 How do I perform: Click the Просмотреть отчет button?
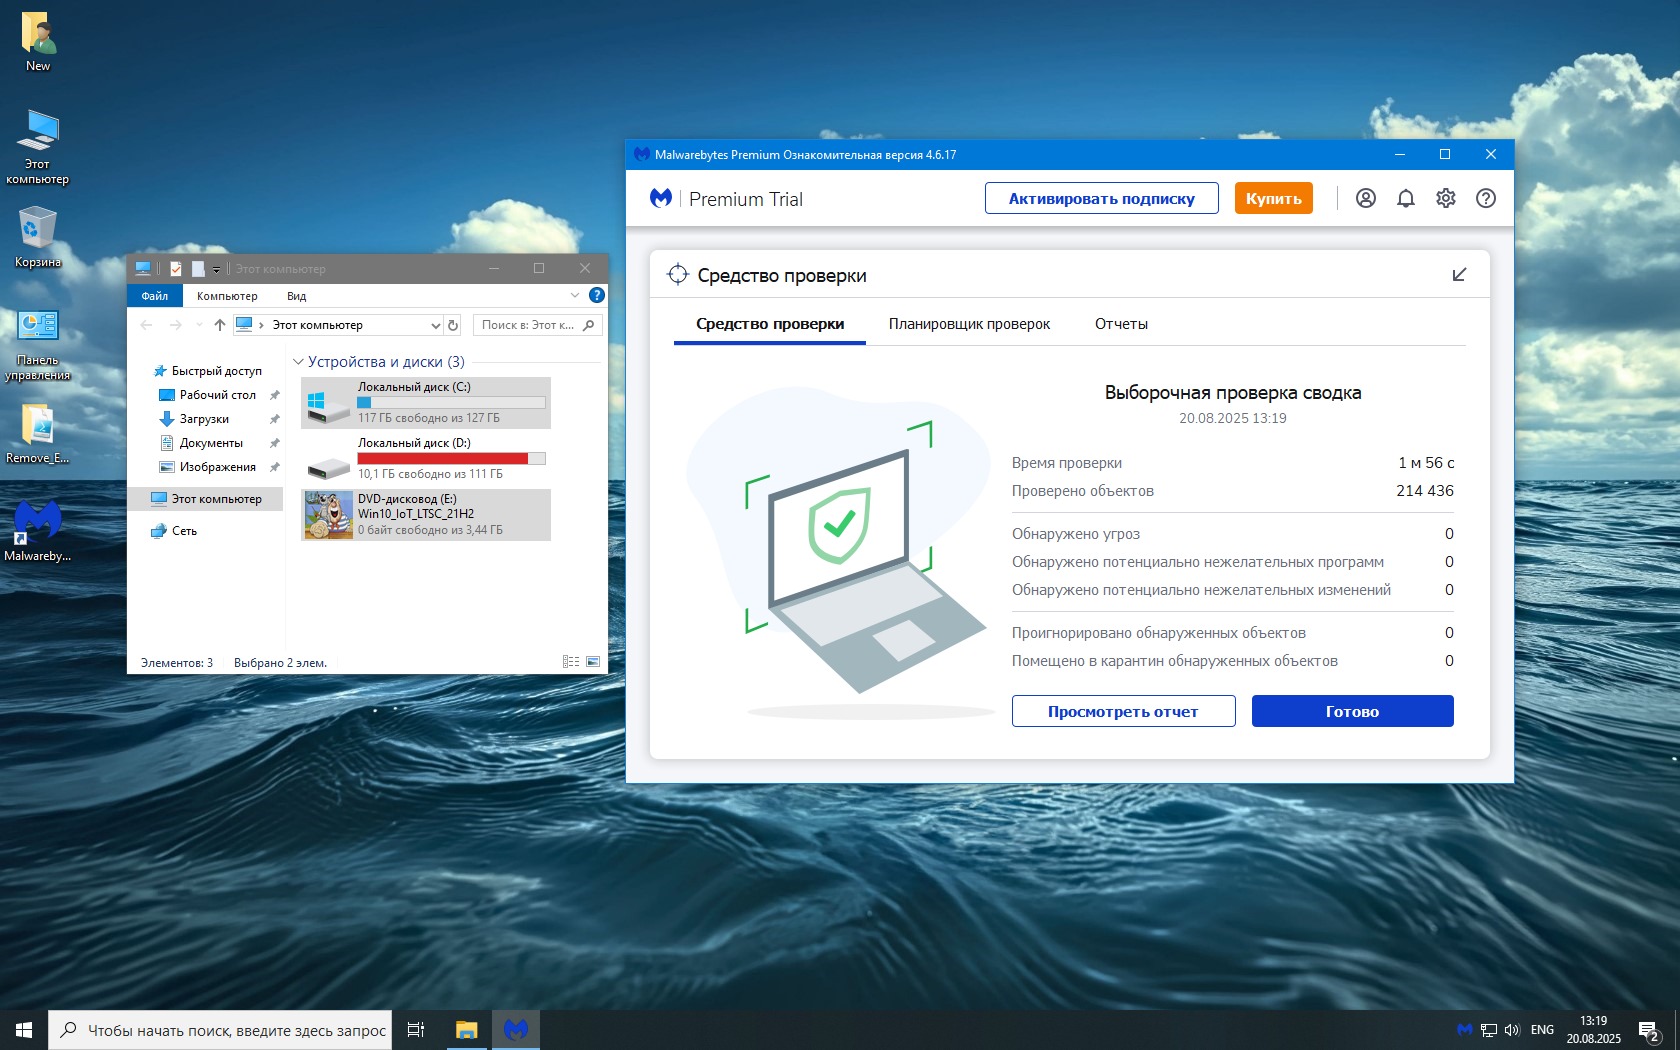[x=1123, y=711]
